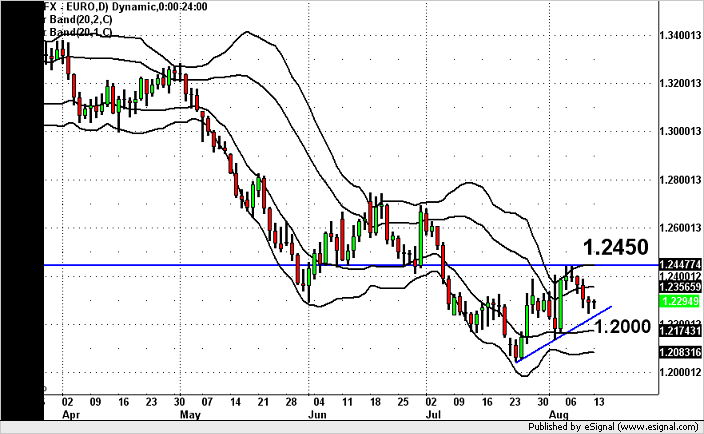Select the 1.244774 price marker
Image resolution: width=704 pixels, height=434 pixels.
[680, 265]
